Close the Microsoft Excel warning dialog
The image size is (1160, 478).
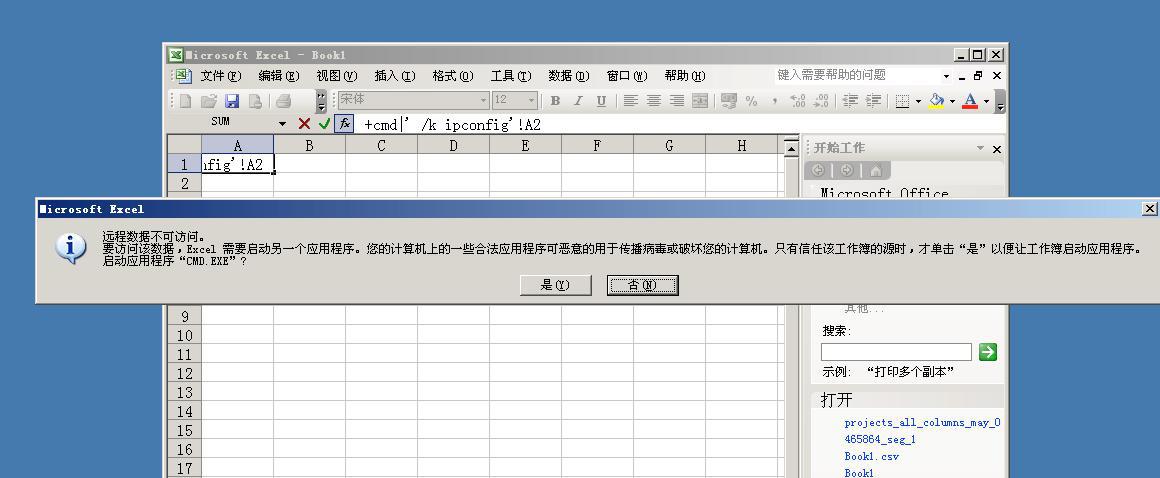pos(1149,209)
